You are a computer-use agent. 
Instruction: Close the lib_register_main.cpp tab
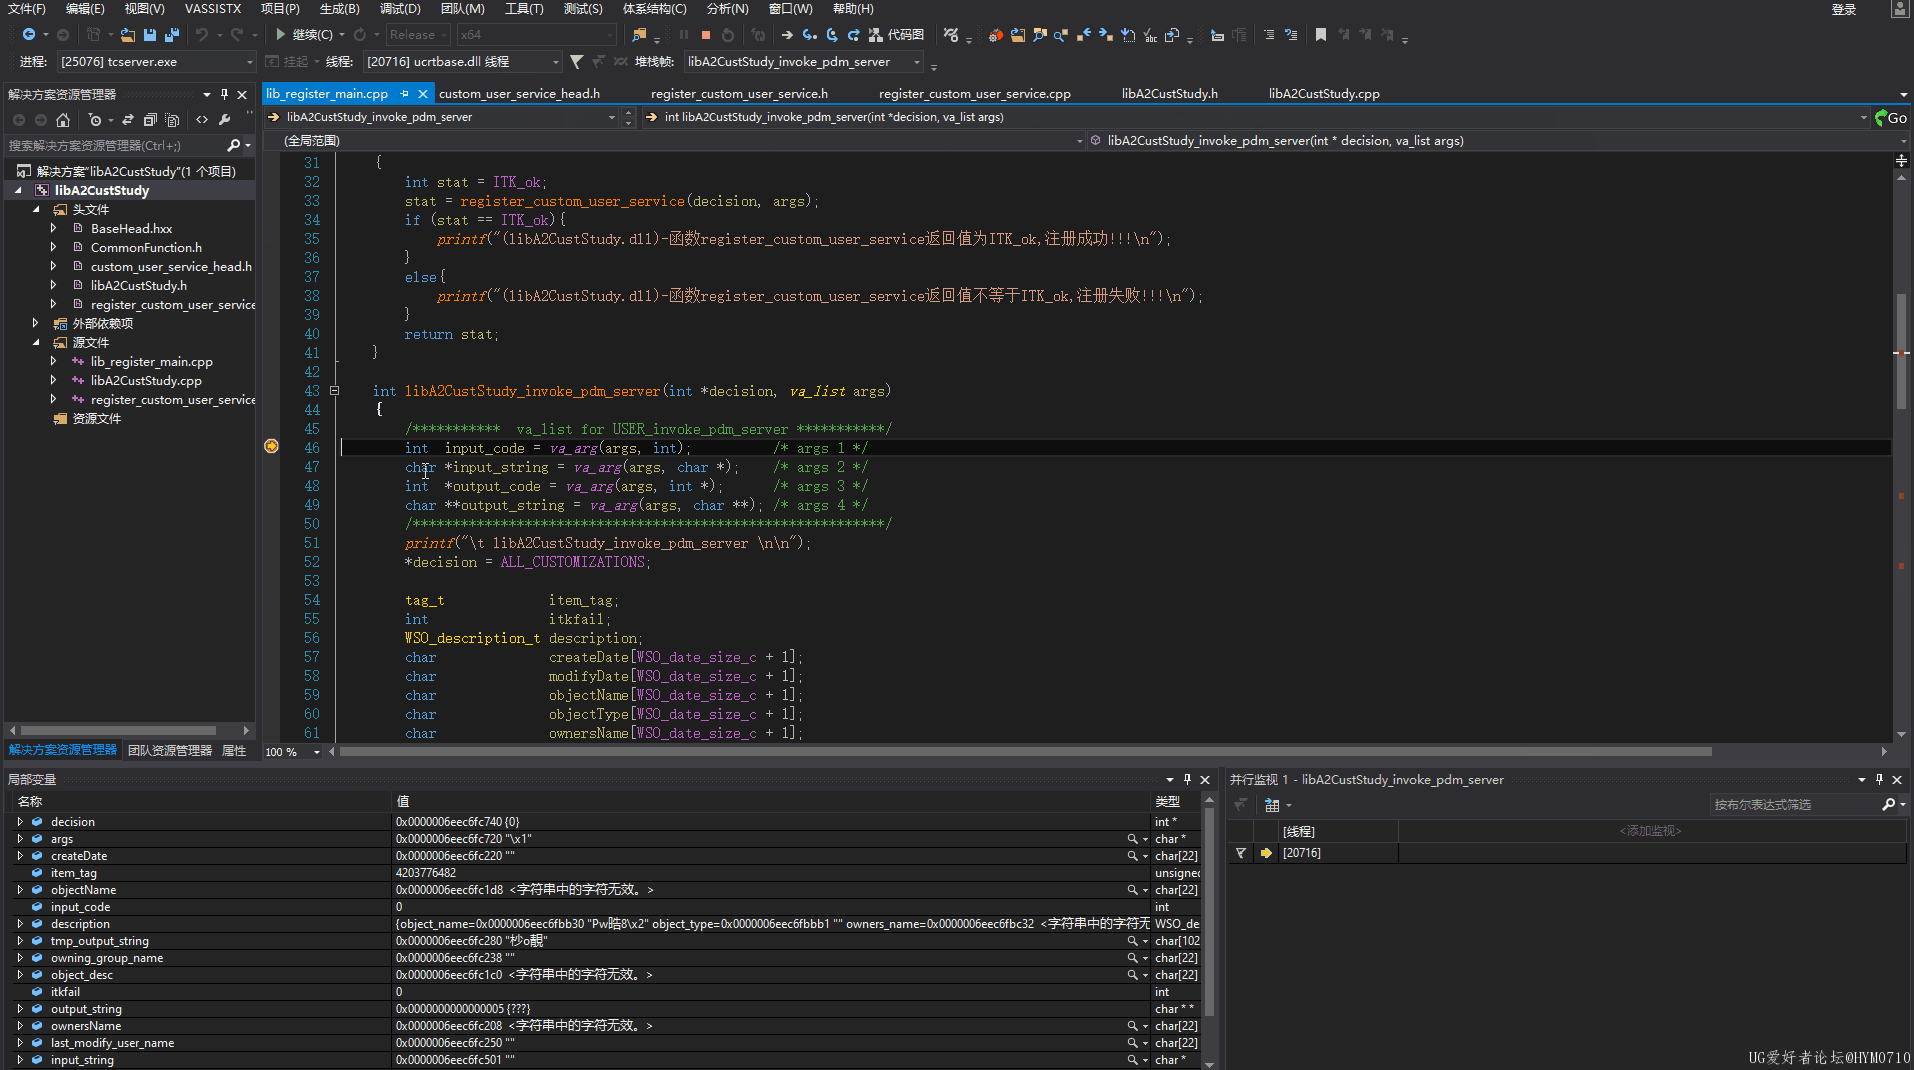[x=423, y=94]
